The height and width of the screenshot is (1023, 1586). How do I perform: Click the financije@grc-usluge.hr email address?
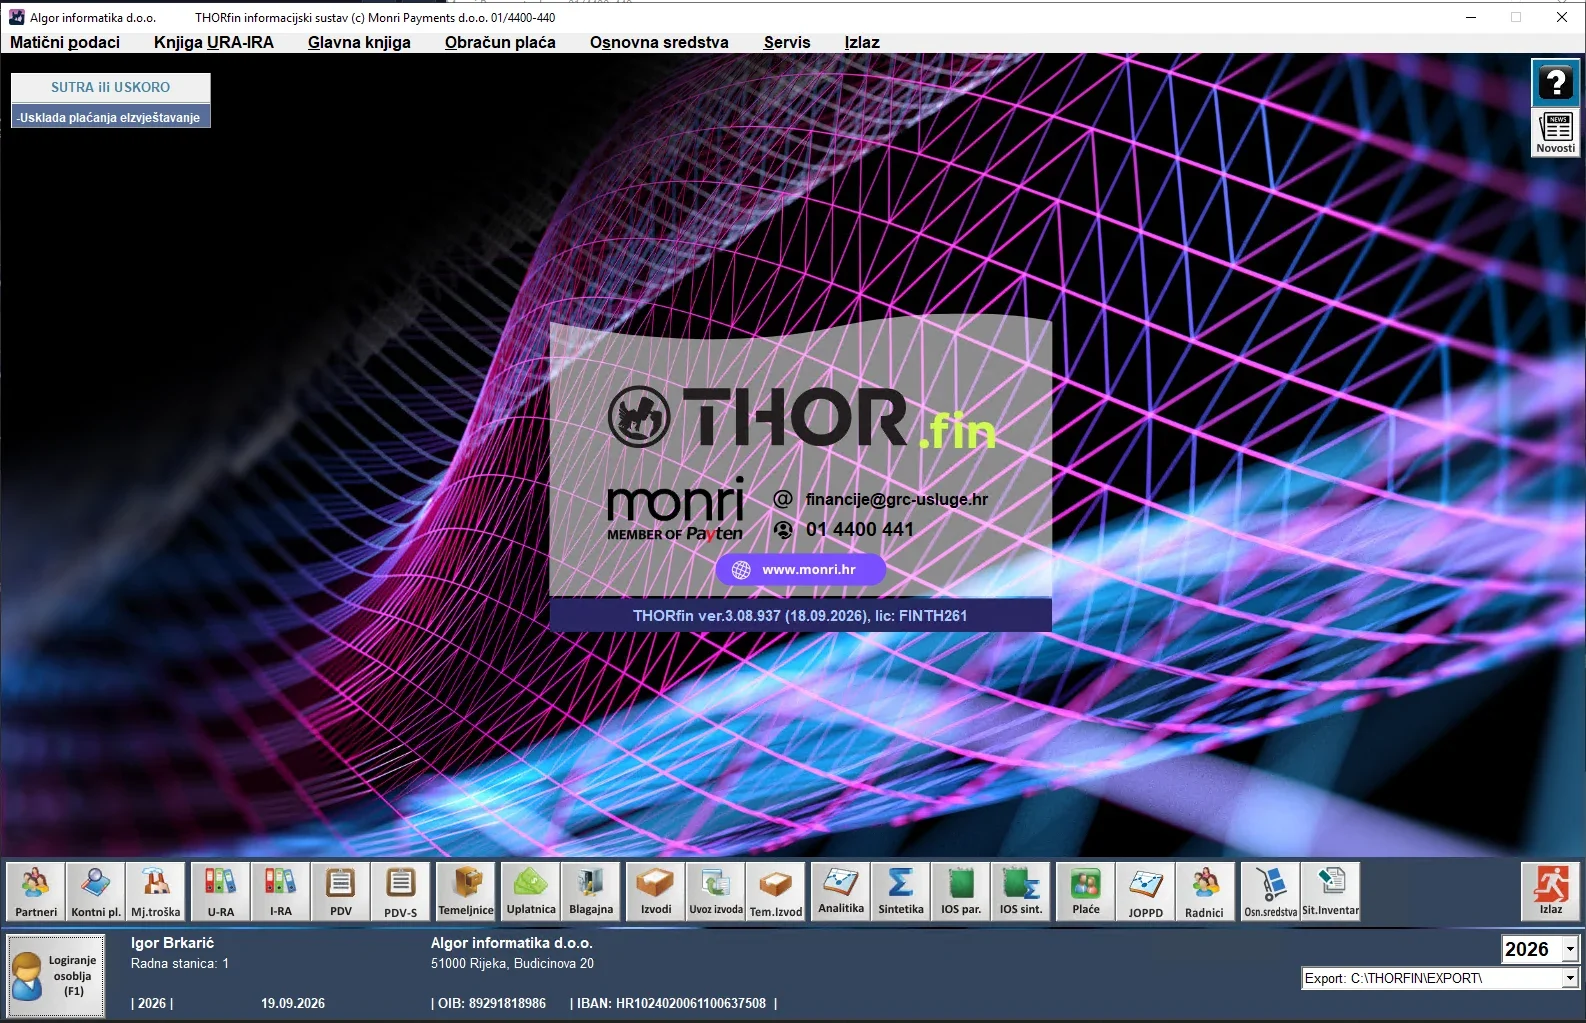[x=897, y=499]
